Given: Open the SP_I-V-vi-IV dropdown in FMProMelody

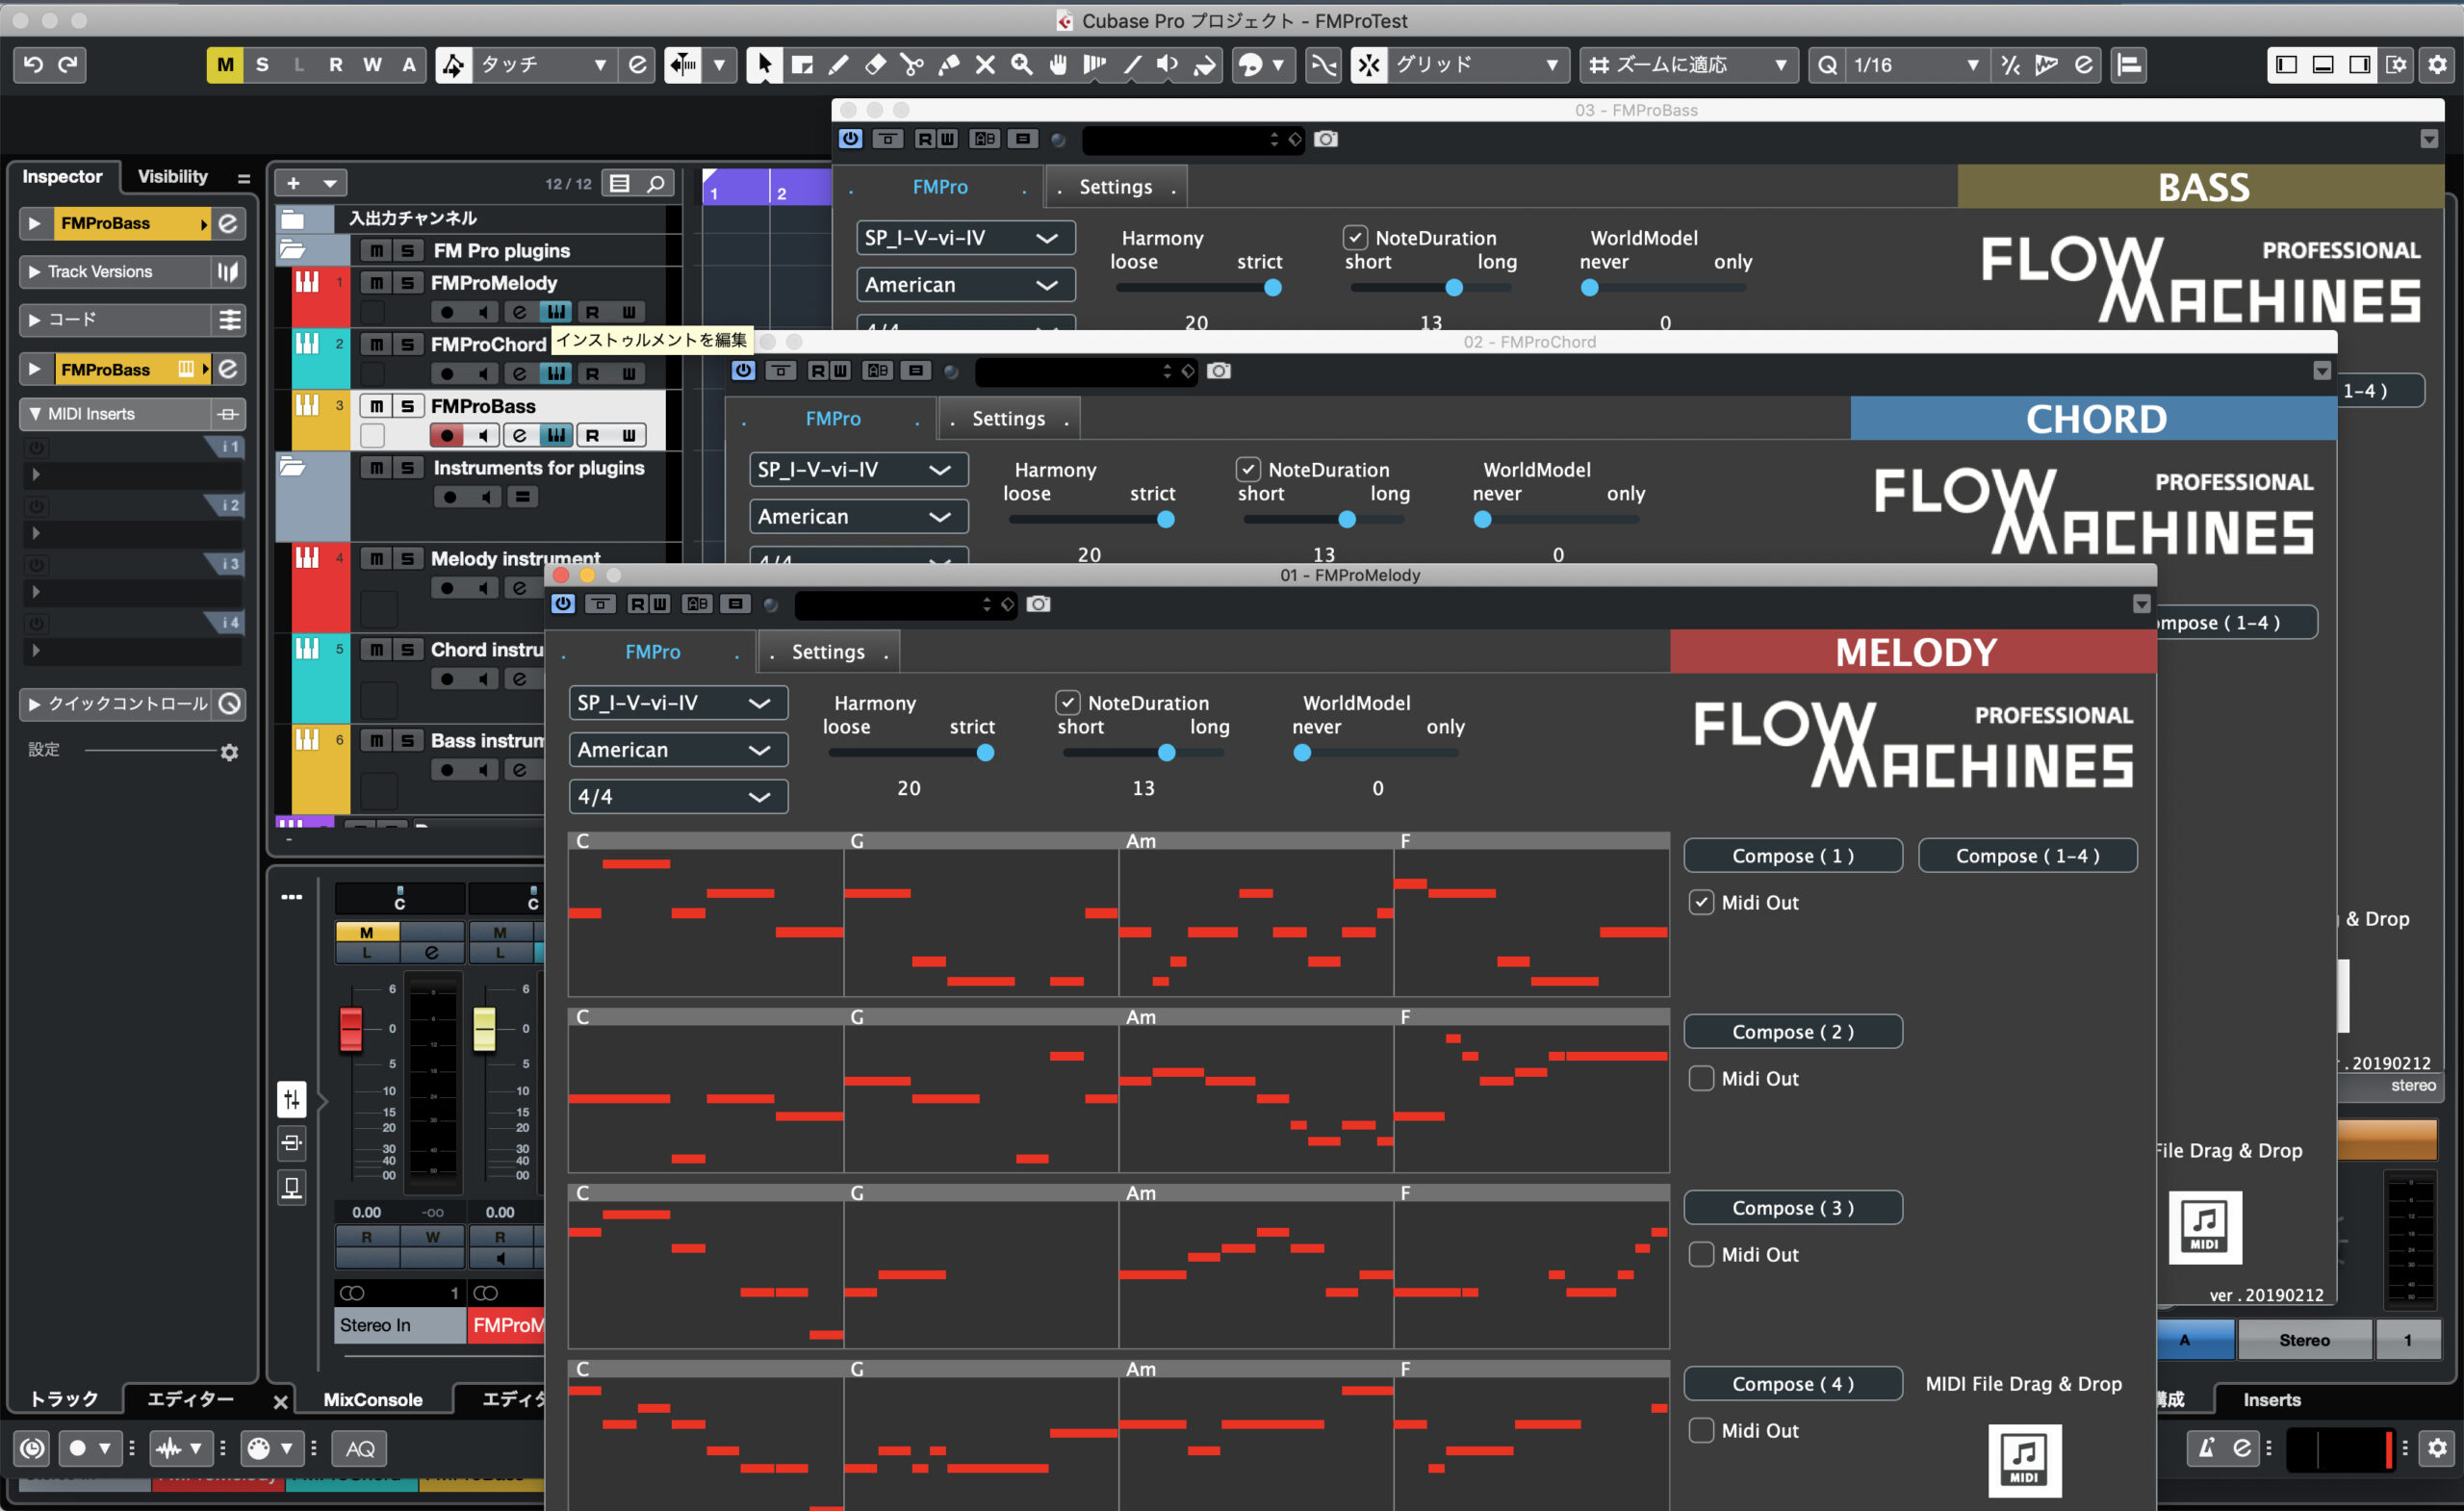Looking at the screenshot, I should [x=678, y=703].
